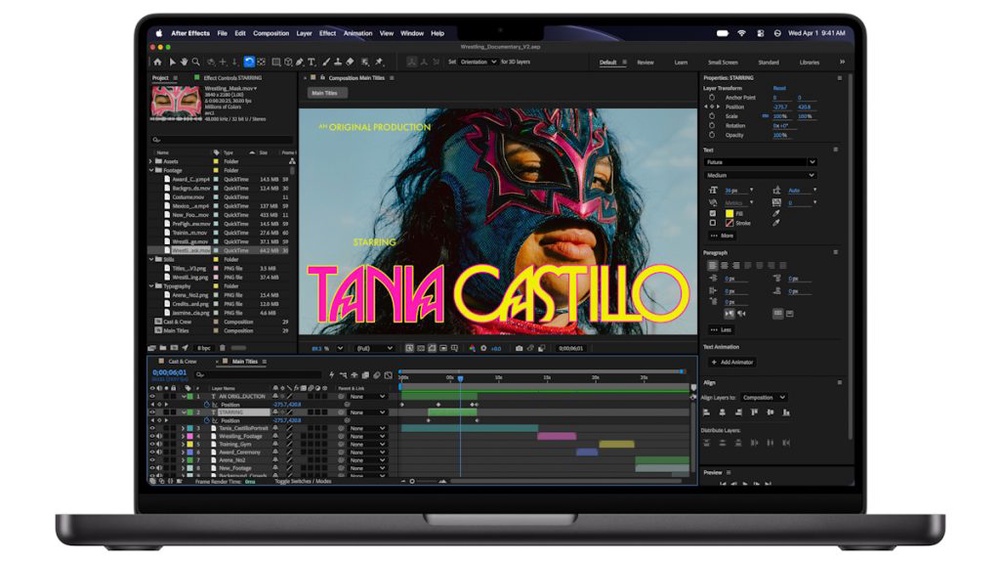Screen dimensions: 1000x563
Task: Select the Clone Stamp tool
Action: (338, 62)
